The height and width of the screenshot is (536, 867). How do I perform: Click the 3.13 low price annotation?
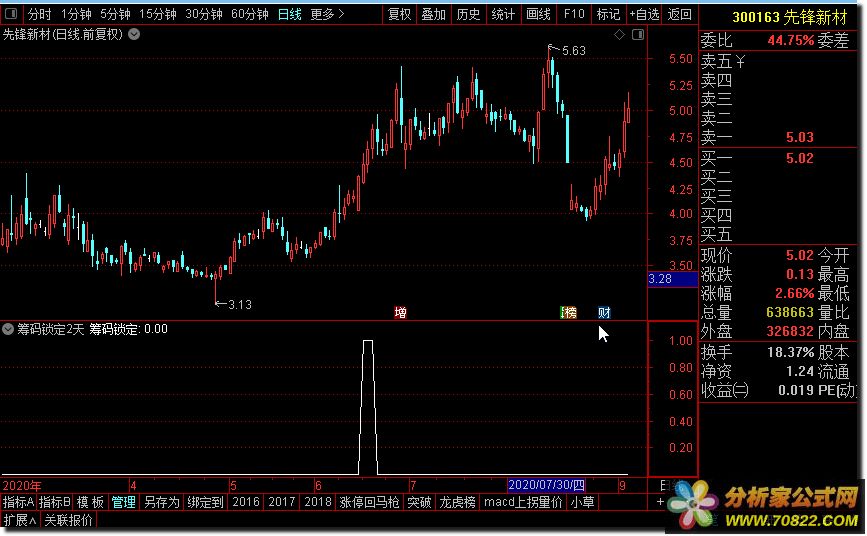pyautogui.click(x=240, y=305)
